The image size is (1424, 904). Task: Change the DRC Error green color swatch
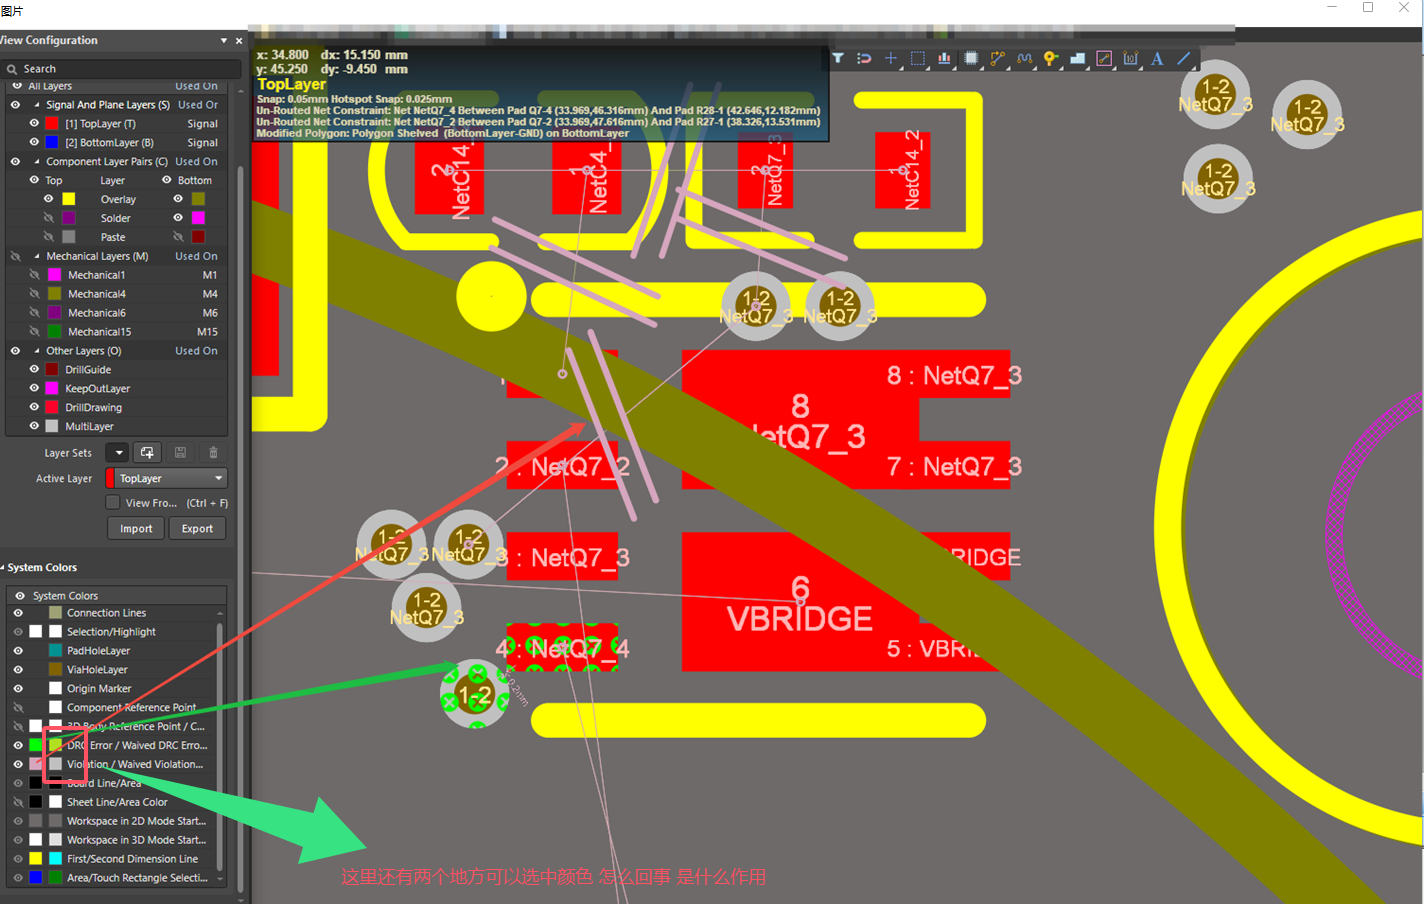(x=36, y=746)
